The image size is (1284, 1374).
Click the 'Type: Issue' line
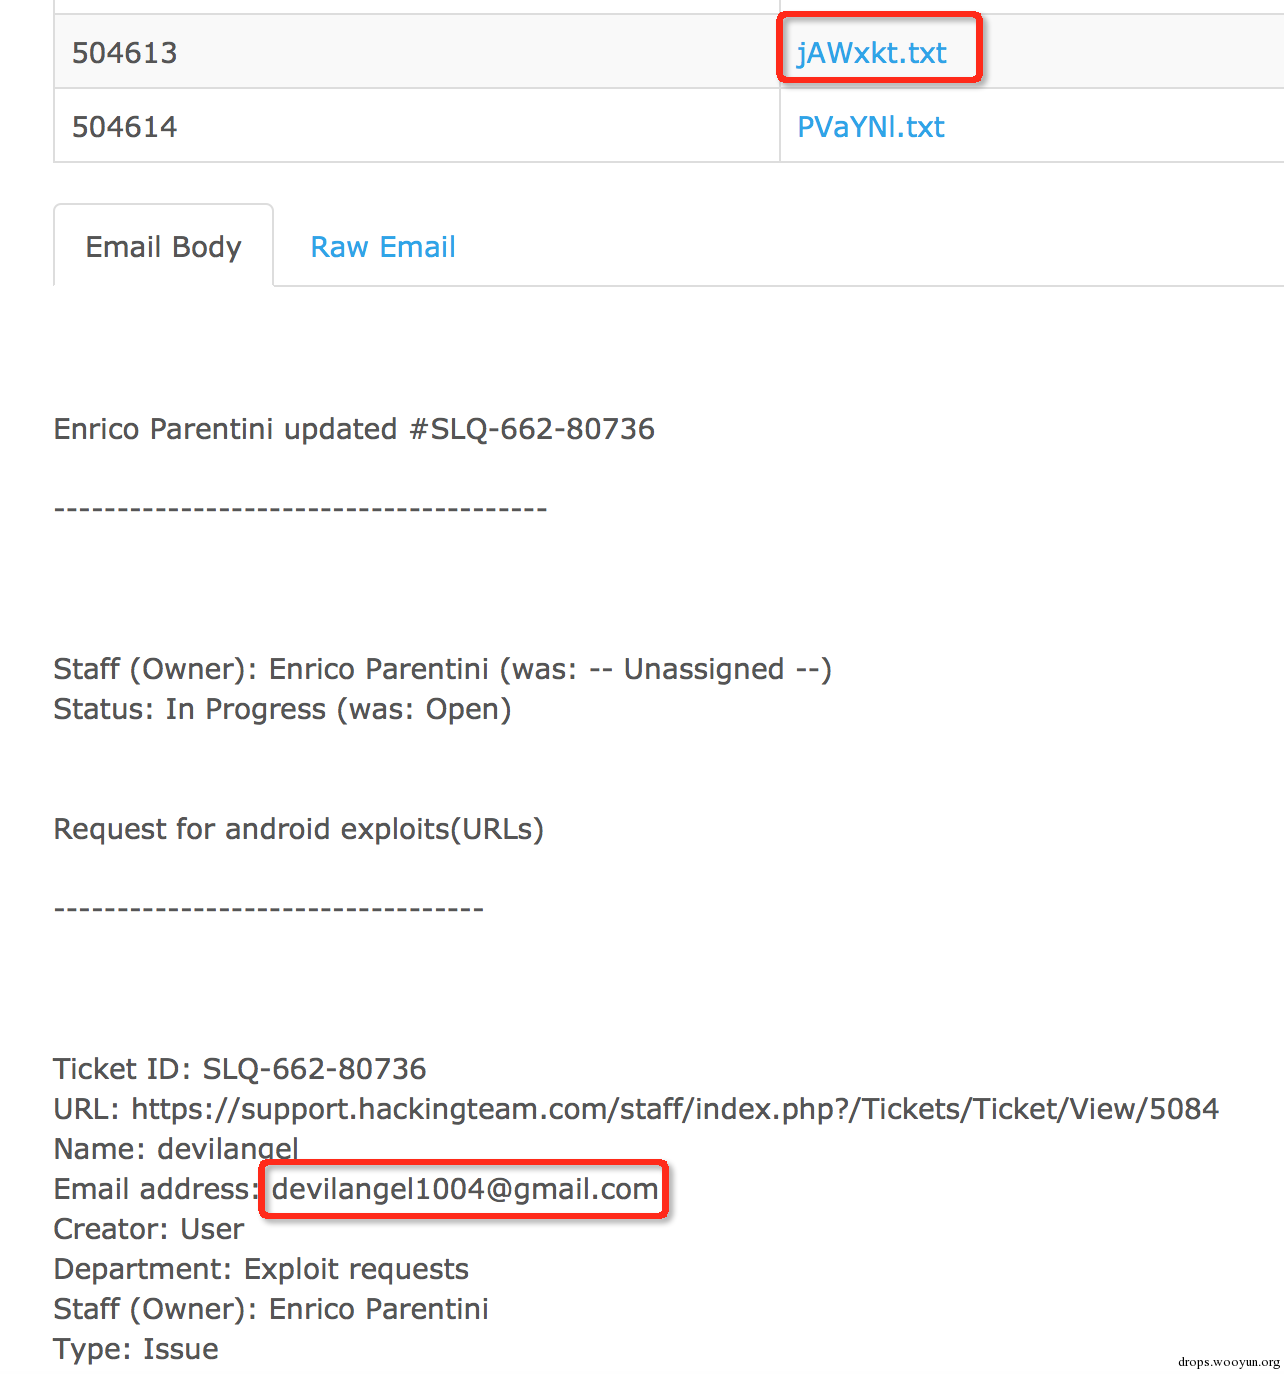136,1349
